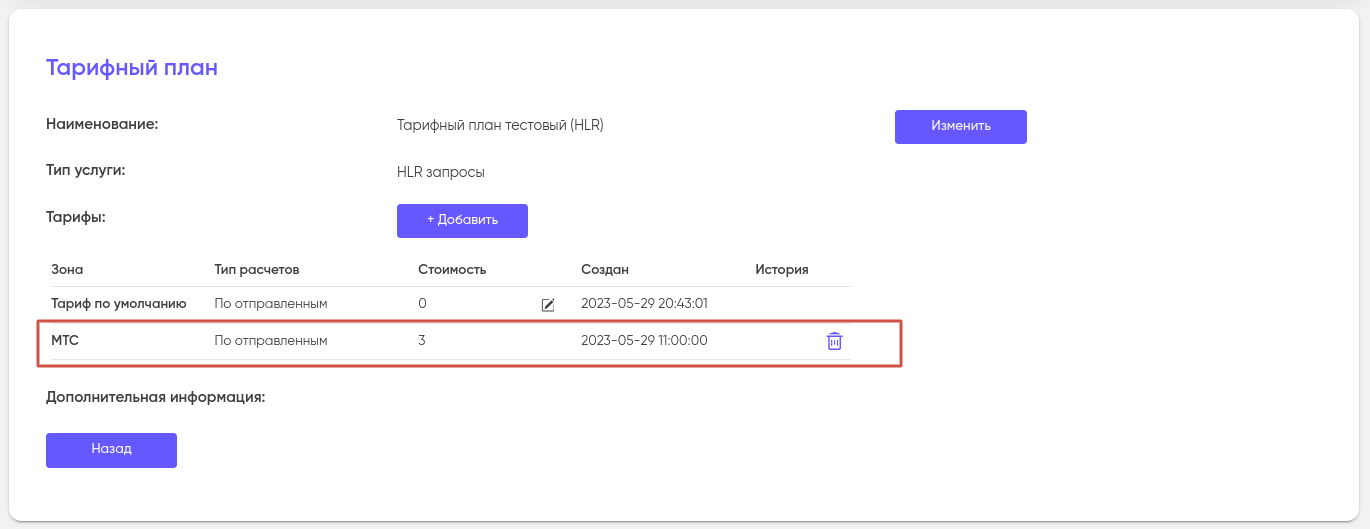Click the История column header

(x=781, y=270)
